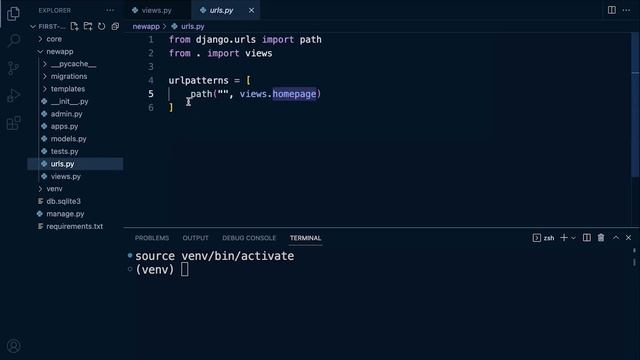
Task: Maximize the panel with the up chevron
Action: pos(616,238)
